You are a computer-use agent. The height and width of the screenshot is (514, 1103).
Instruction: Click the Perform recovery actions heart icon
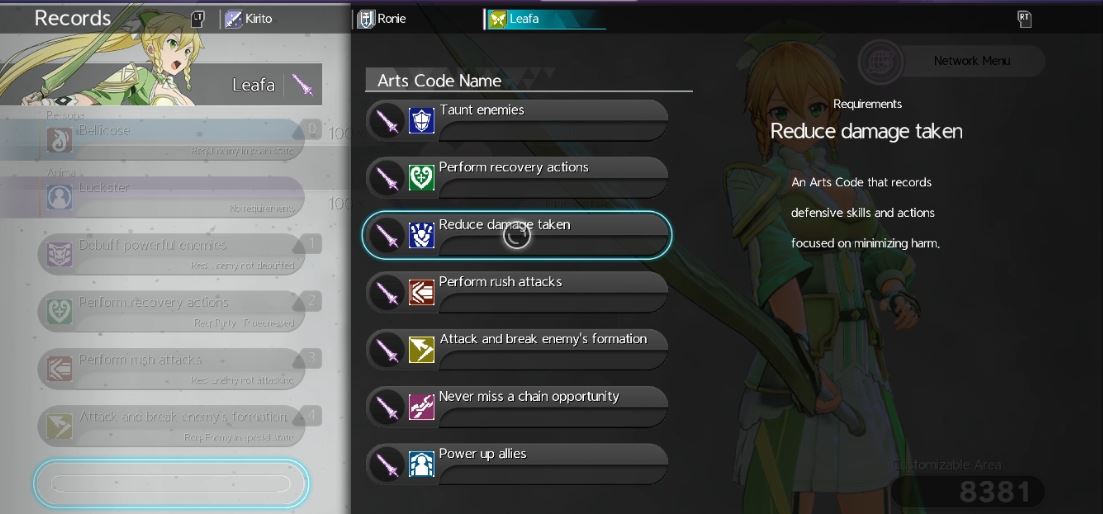tap(421, 178)
